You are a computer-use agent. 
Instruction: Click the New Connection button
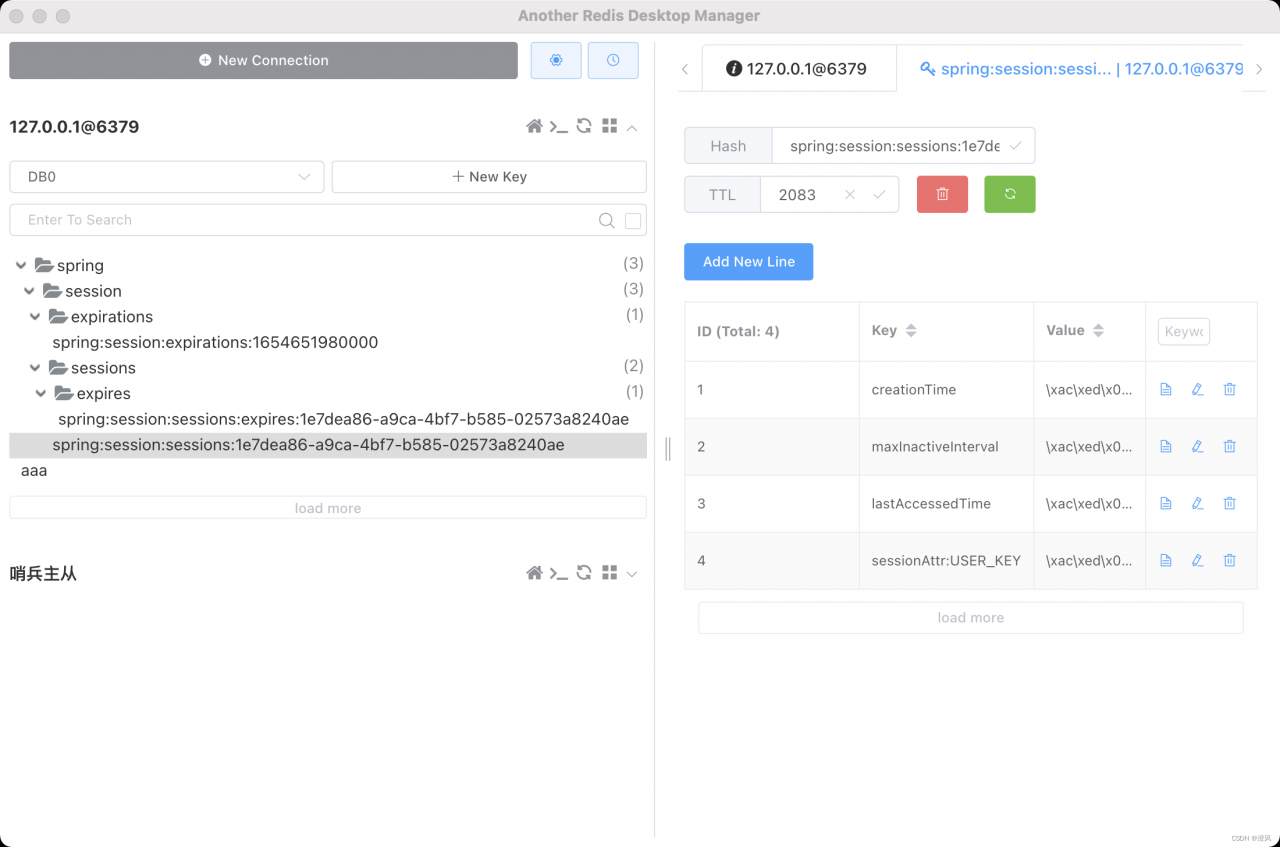(x=263, y=60)
